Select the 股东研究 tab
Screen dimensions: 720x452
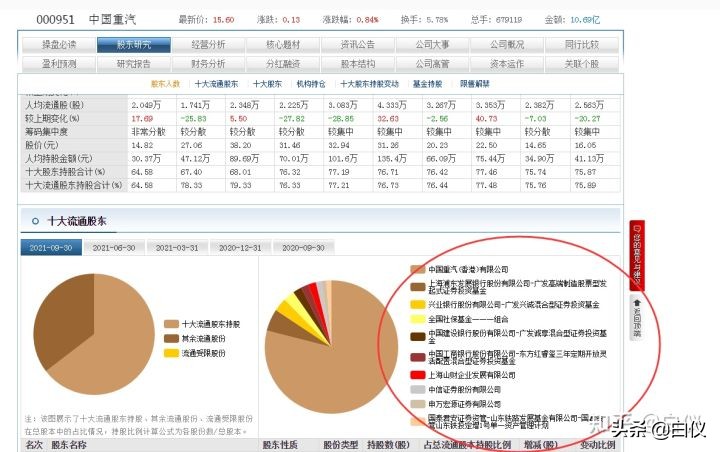[134, 45]
